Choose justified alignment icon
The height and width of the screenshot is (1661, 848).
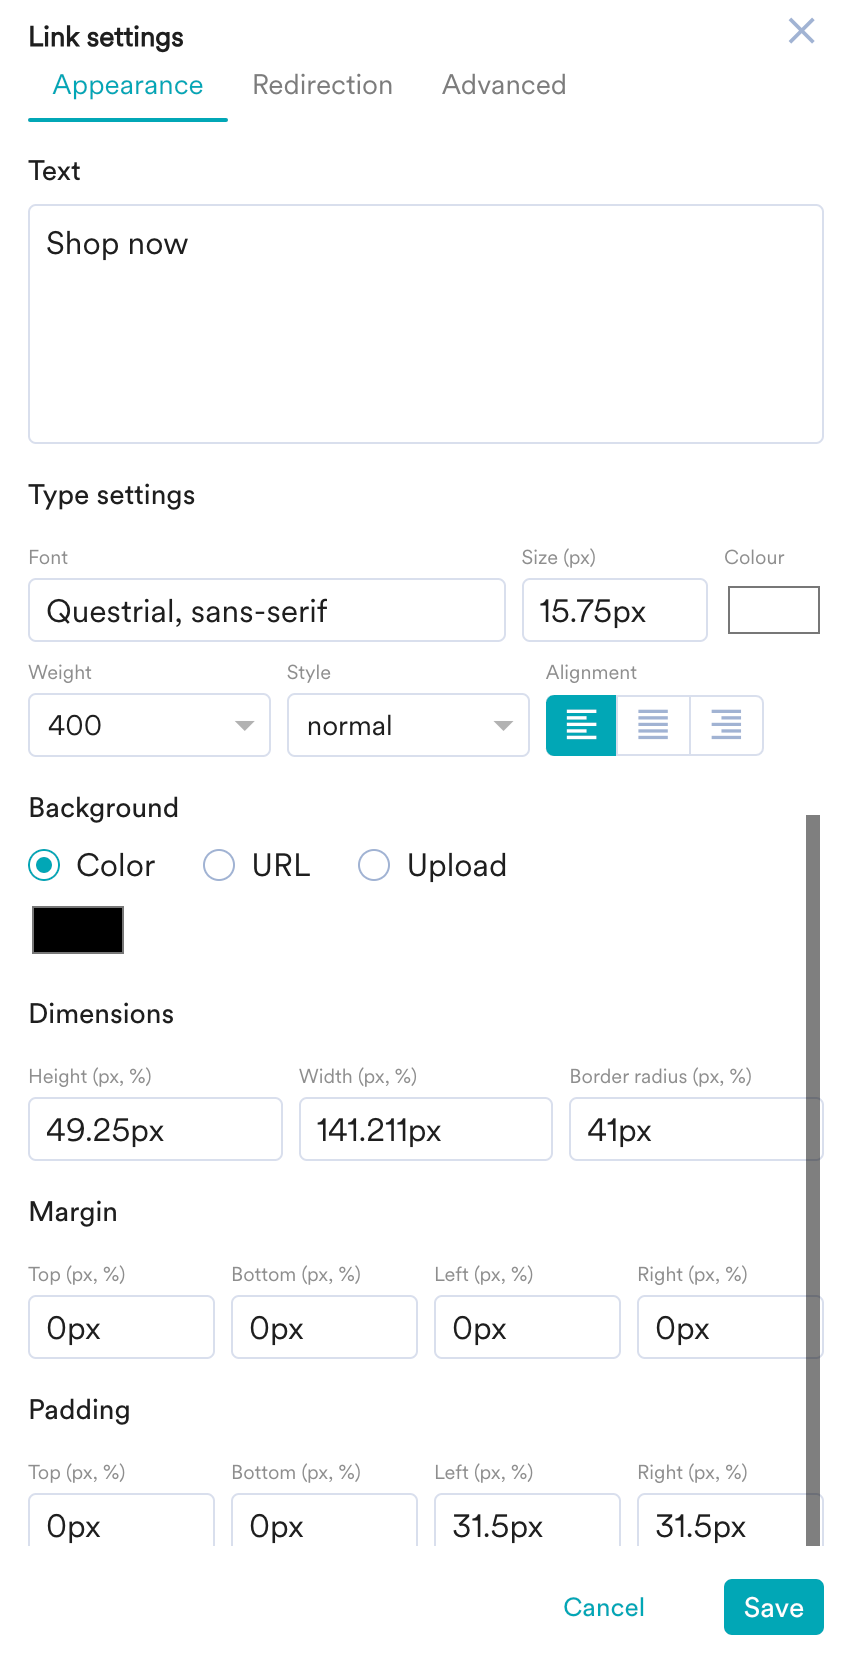point(653,725)
